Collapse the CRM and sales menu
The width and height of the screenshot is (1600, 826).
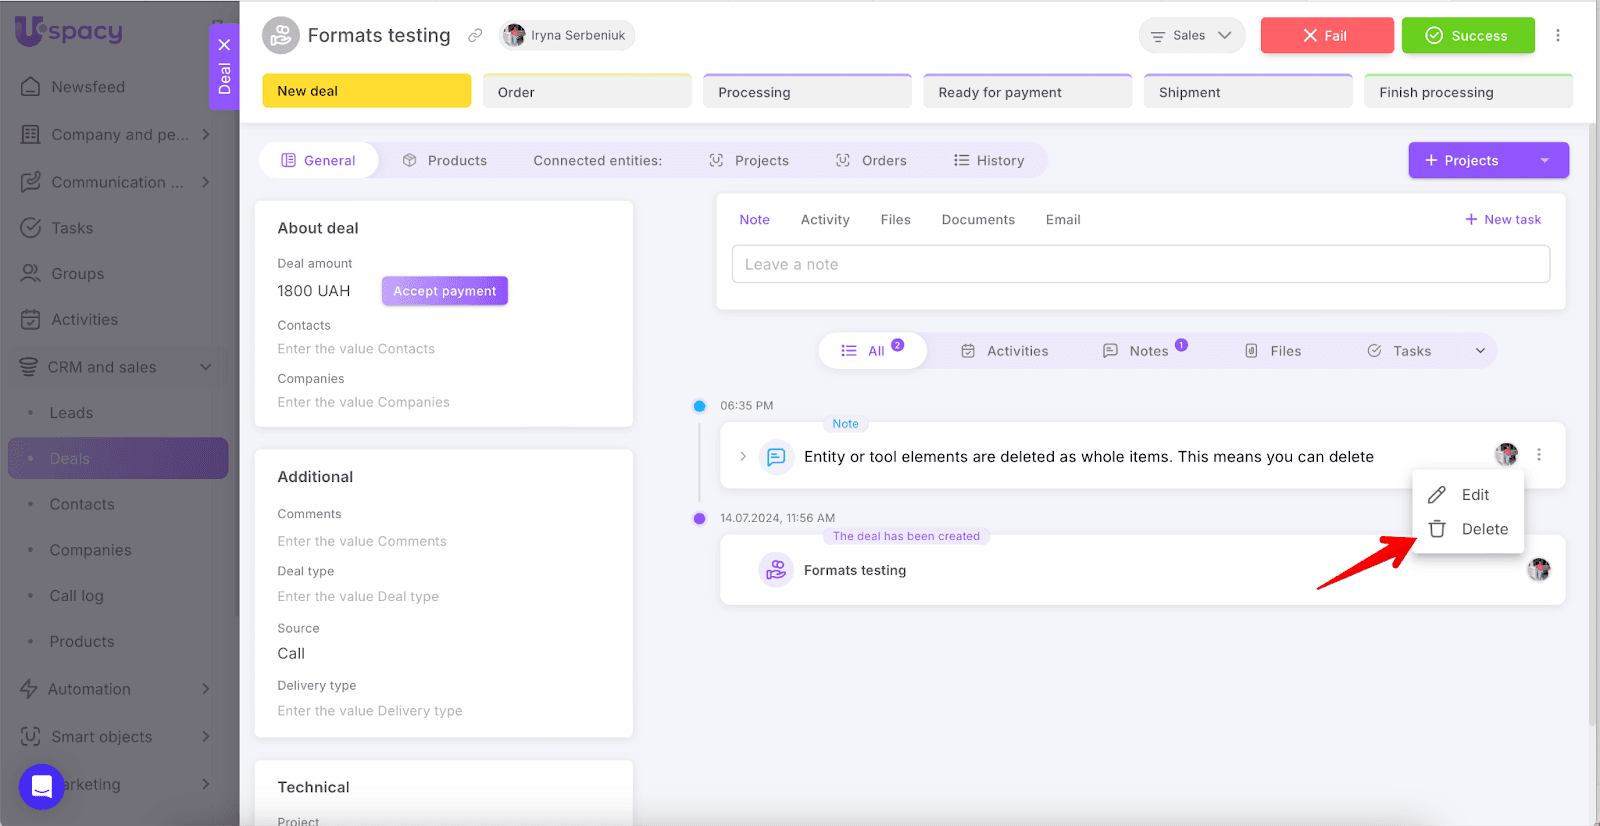tap(206, 367)
